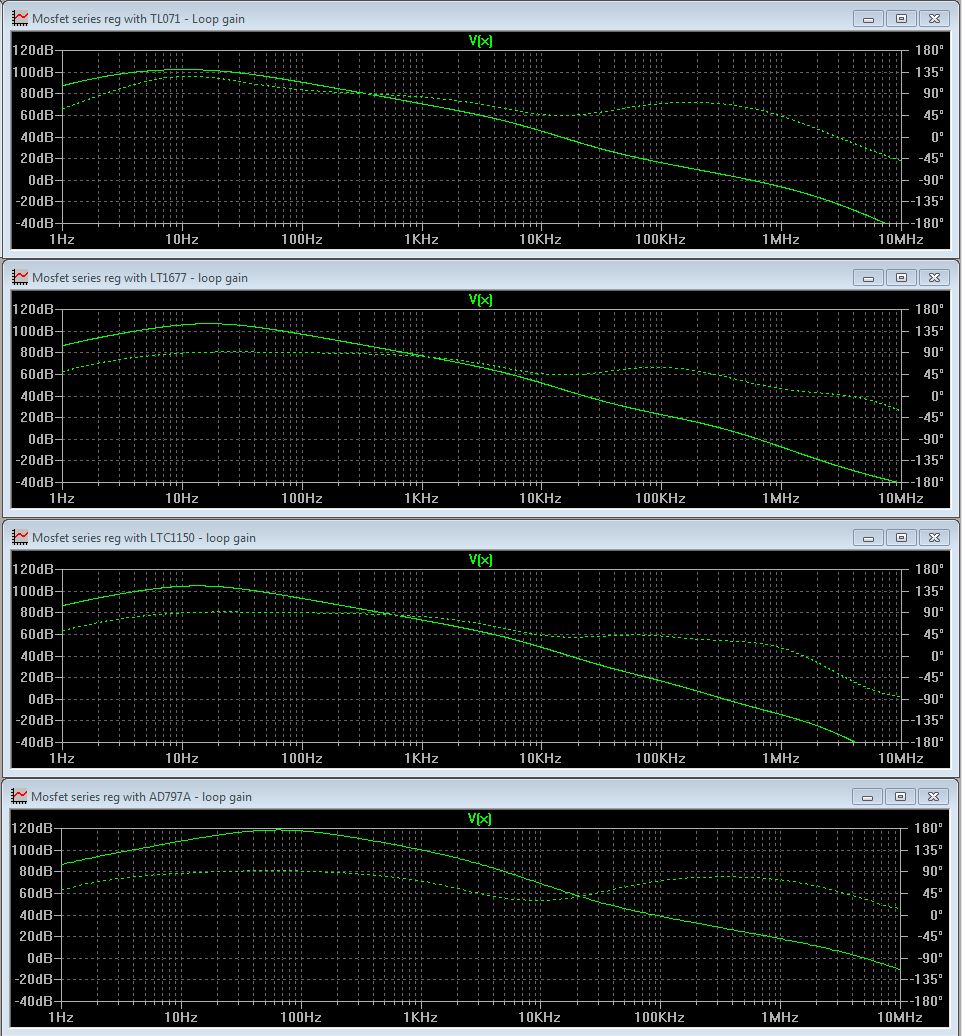Click the title 'Mosfet series reg with LT1677 - loop gain'
Screen dimensions: 963x1036
tap(139, 278)
